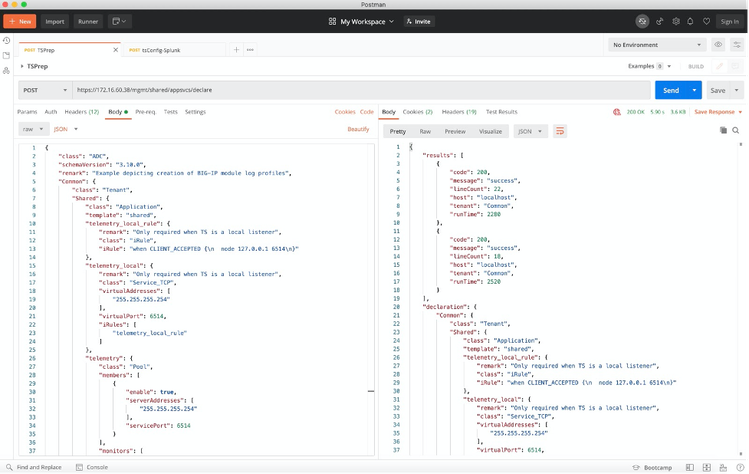Screen dimensions: 749x474
Task: Open response Test Results tab
Action: pos(501,112)
